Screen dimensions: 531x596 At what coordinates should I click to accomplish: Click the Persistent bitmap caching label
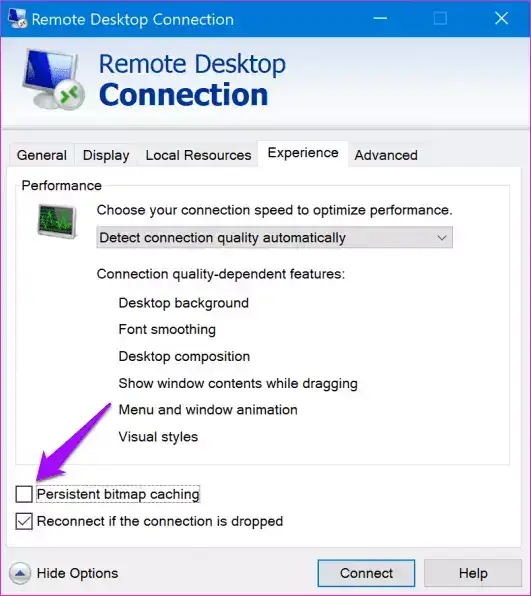(118, 494)
